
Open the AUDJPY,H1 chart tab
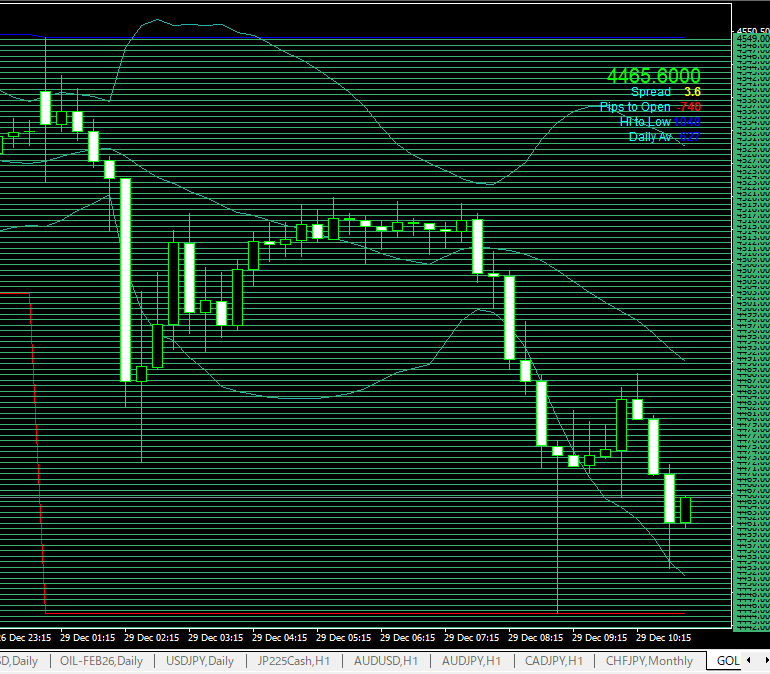(x=471, y=661)
